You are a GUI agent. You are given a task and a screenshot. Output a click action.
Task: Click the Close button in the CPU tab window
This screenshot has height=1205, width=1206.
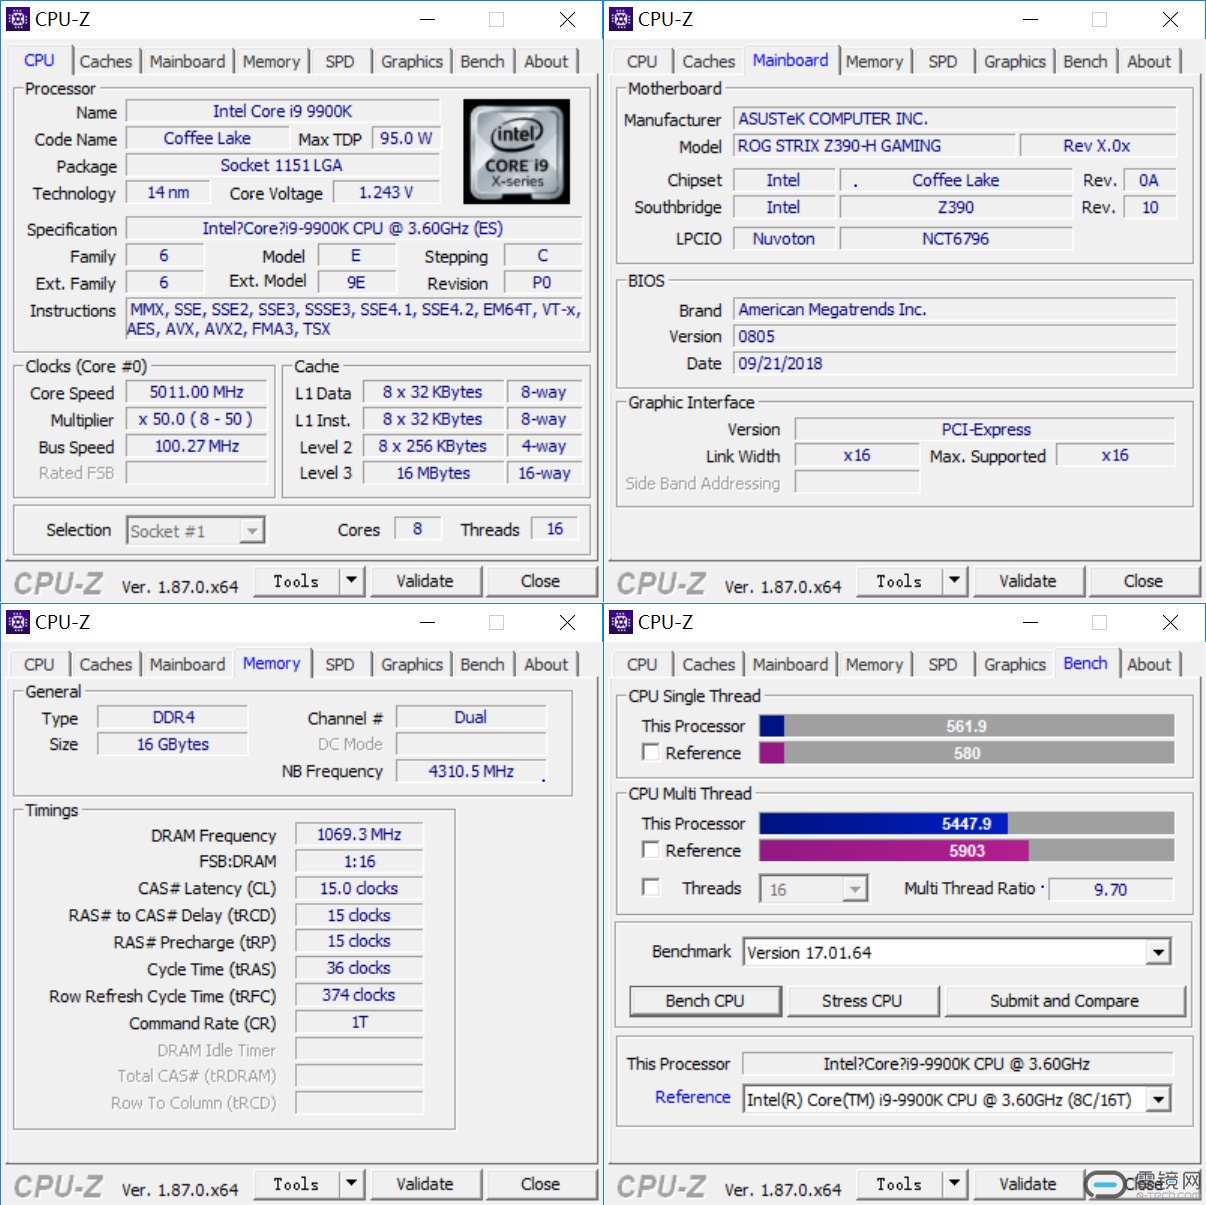(x=541, y=581)
